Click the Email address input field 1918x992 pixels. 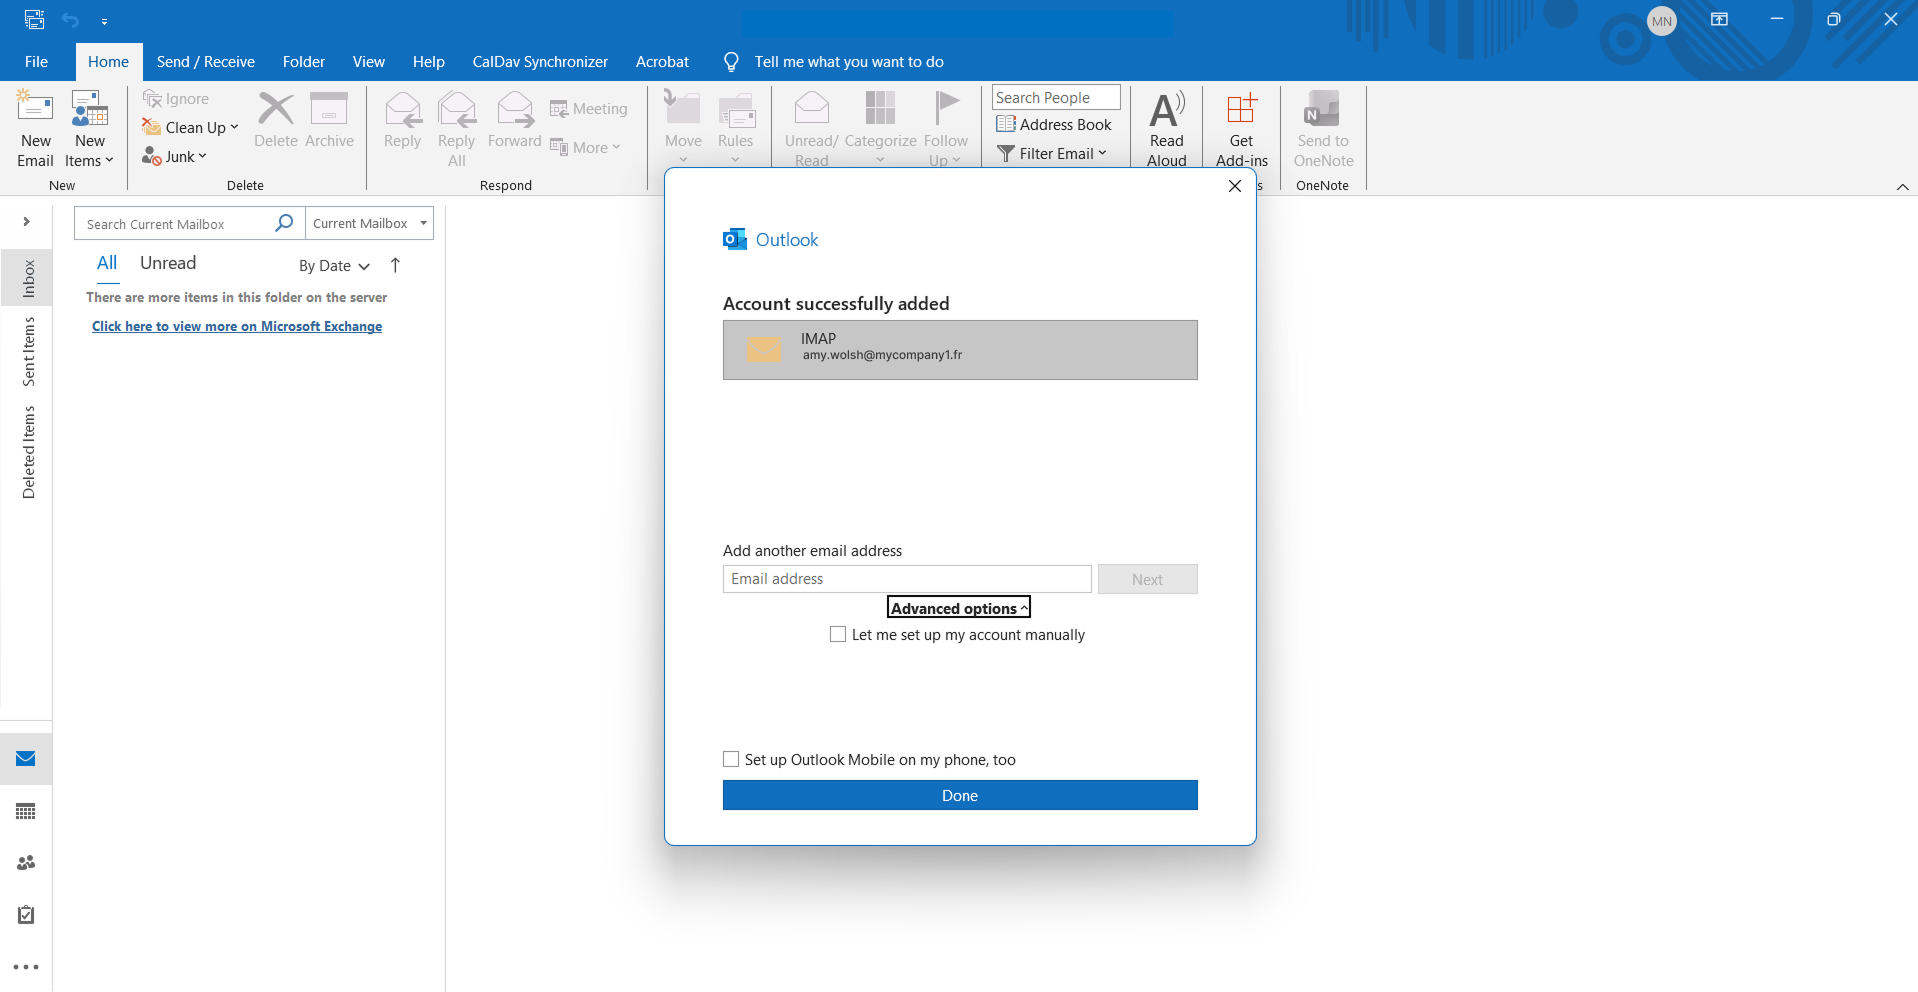click(907, 579)
